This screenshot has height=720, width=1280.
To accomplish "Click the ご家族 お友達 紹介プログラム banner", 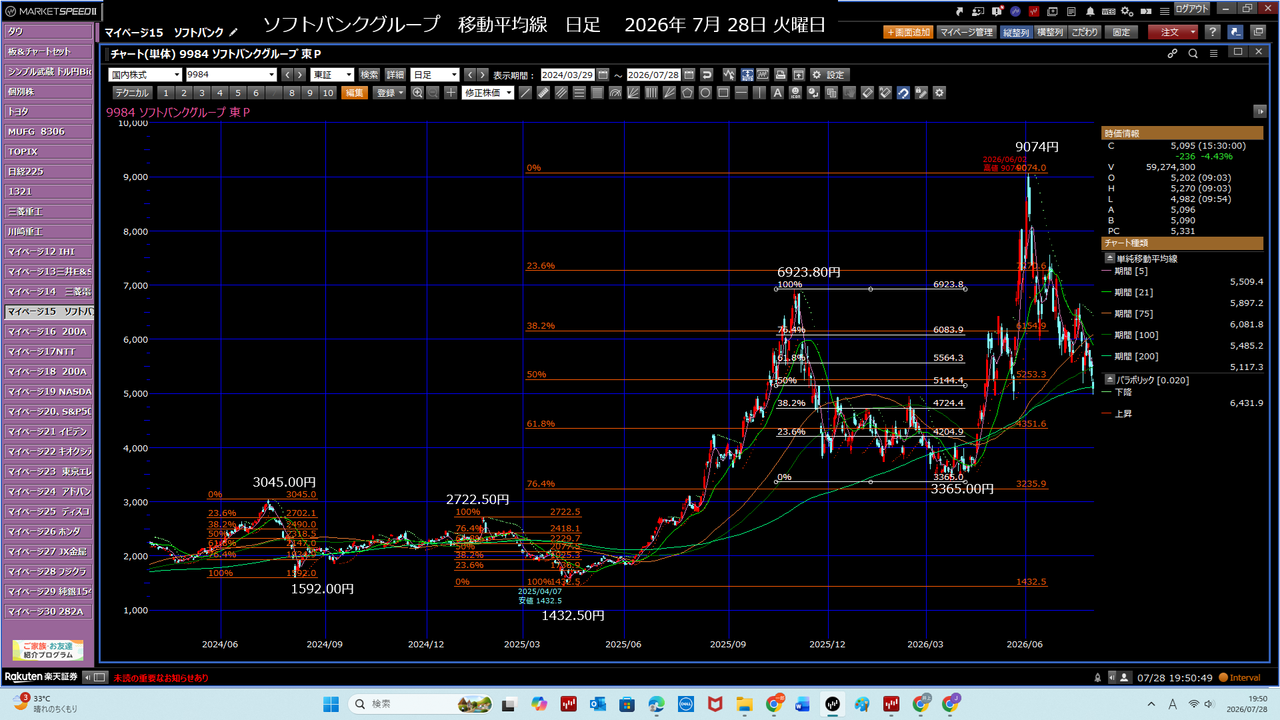I will click(x=48, y=650).
